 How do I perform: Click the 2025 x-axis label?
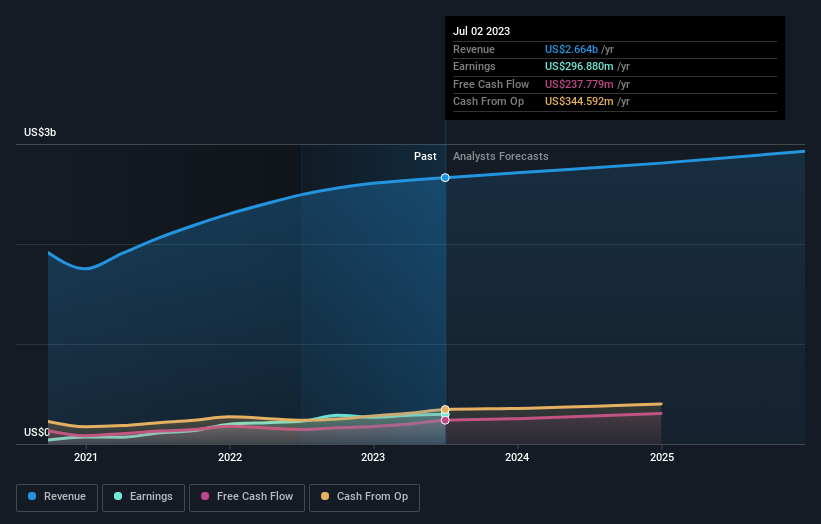click(x=662, y=458)
